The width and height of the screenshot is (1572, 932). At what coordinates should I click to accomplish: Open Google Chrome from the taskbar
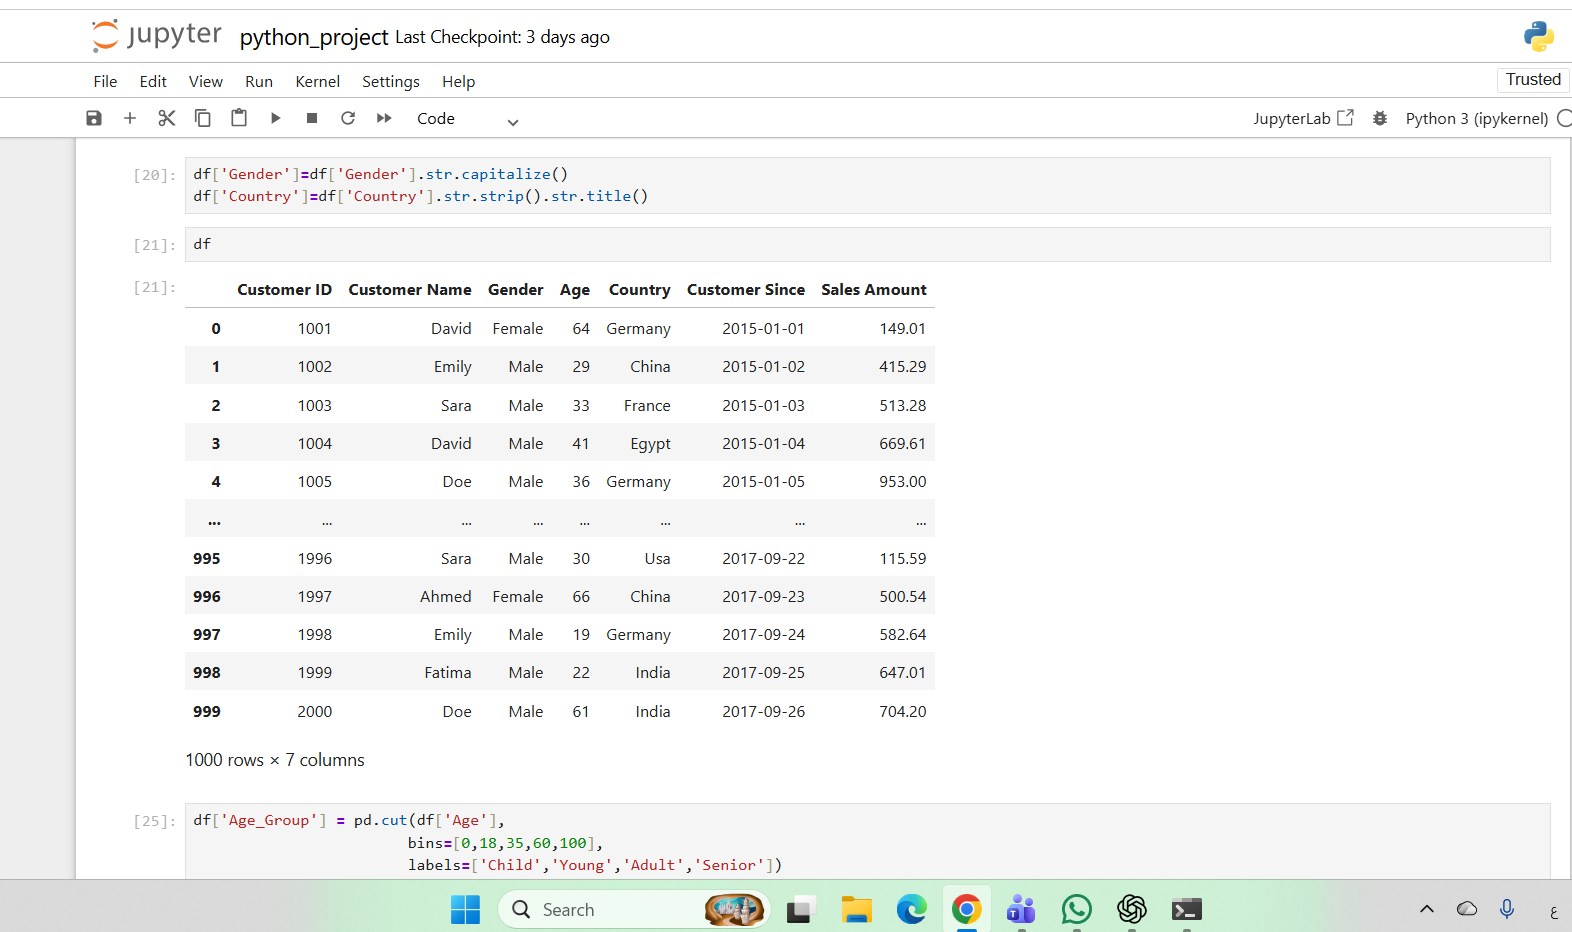[966, 909]
